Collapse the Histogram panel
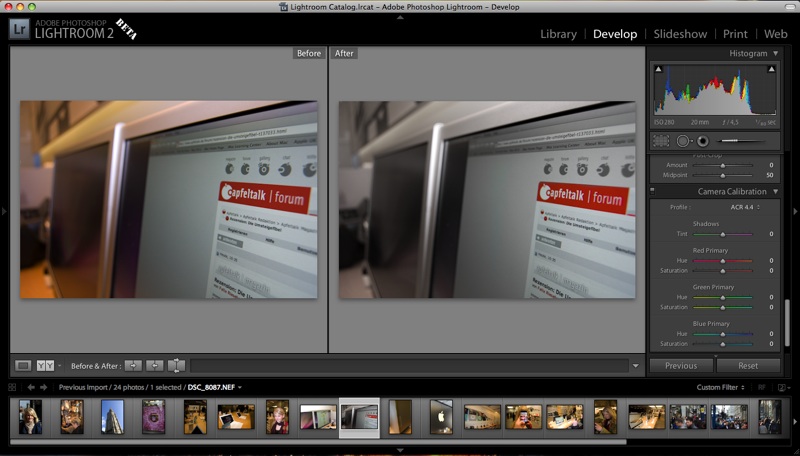Viewport: 800px width, 456px height. coord(776,53)
